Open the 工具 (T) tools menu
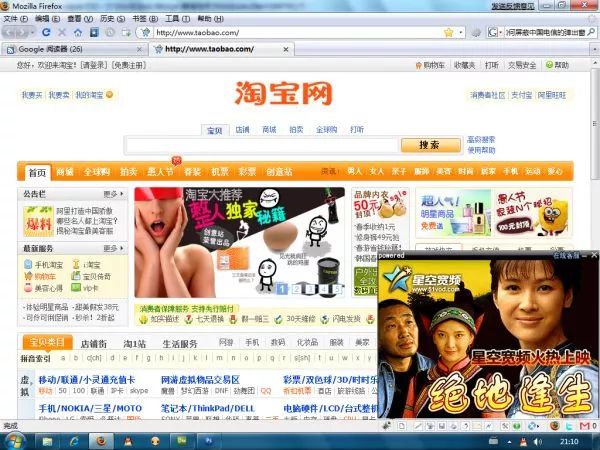 coord(178,19)
